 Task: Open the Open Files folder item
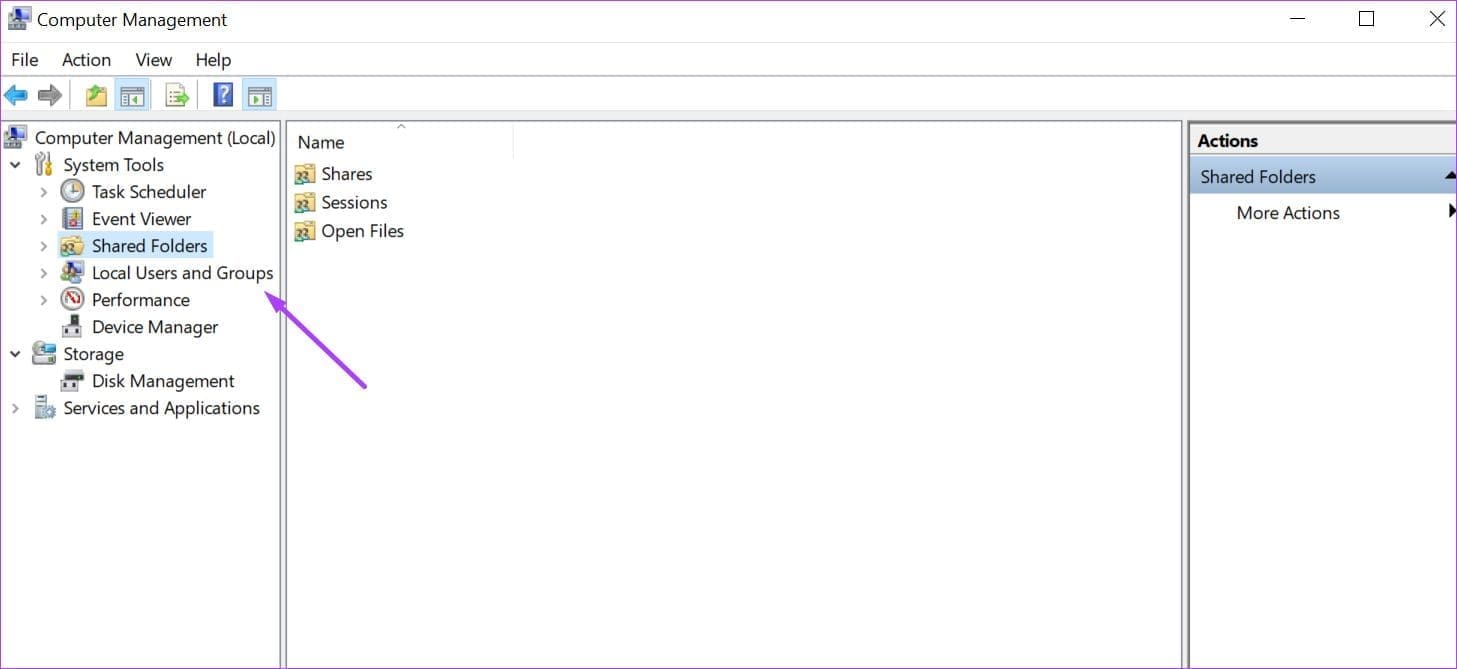[x=362, y=231]
